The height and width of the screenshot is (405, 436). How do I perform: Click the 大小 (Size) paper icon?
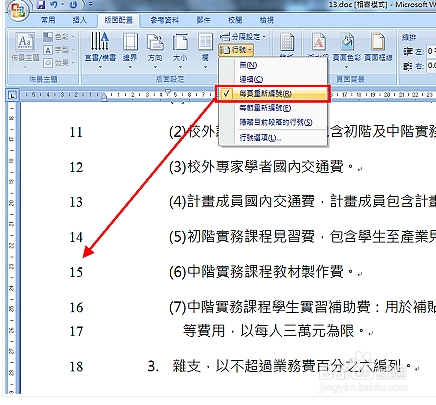point(180,41)
